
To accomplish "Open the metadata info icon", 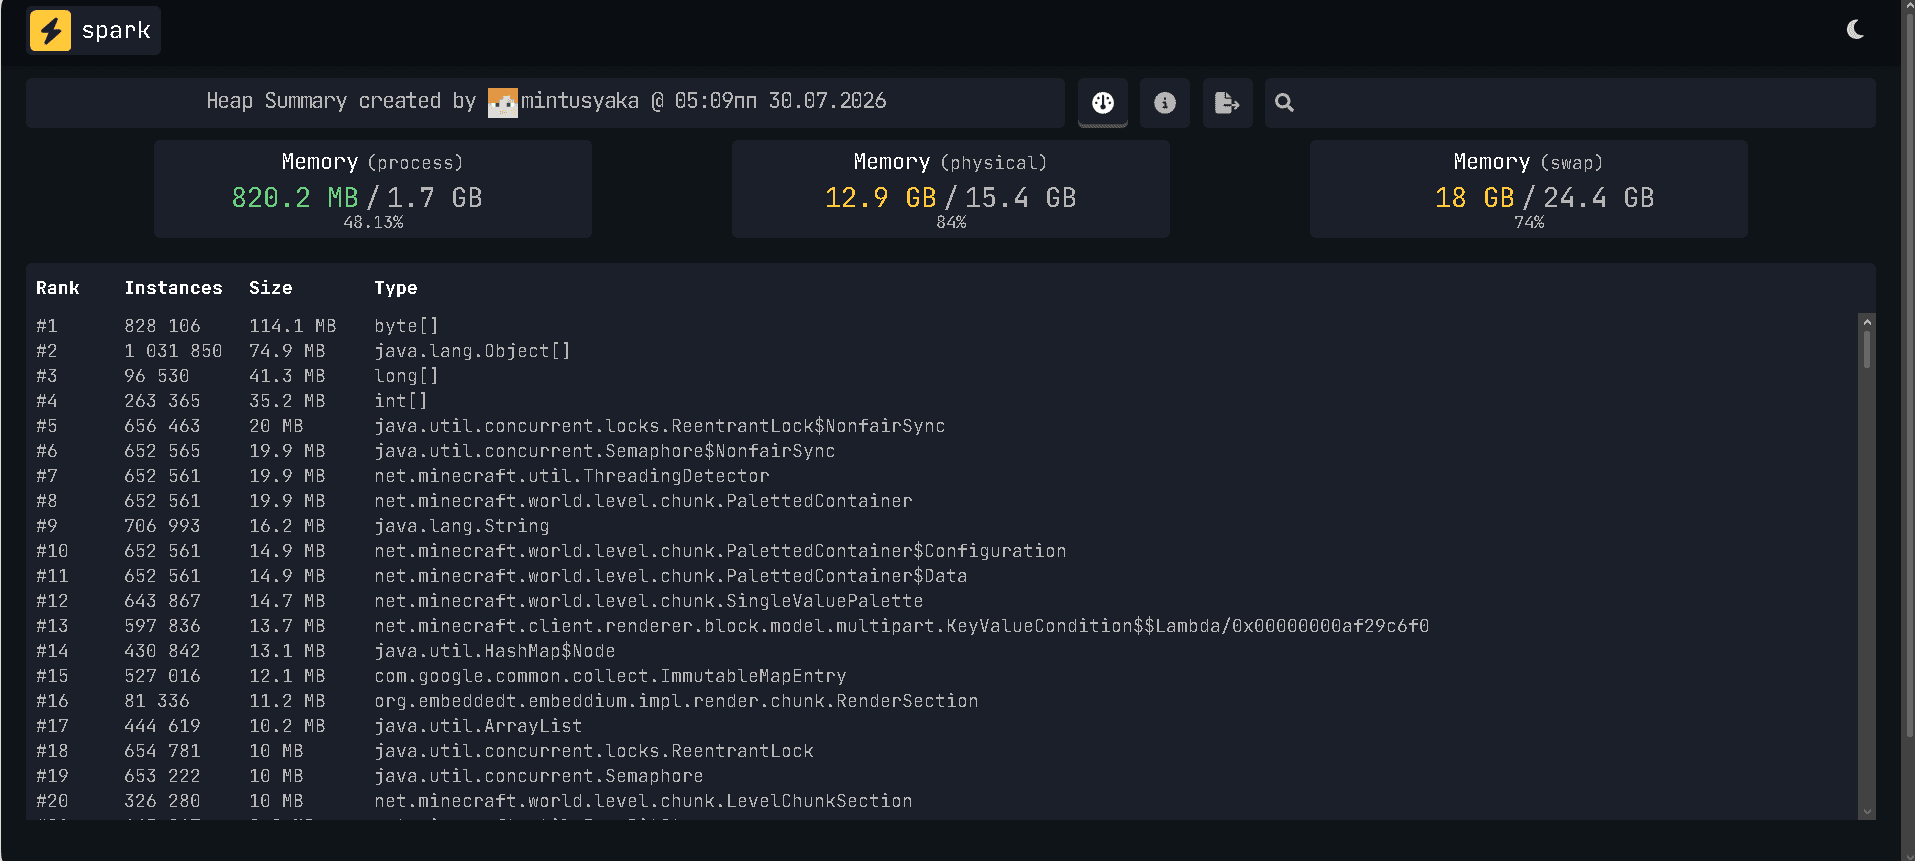I will click(1165, 102).
